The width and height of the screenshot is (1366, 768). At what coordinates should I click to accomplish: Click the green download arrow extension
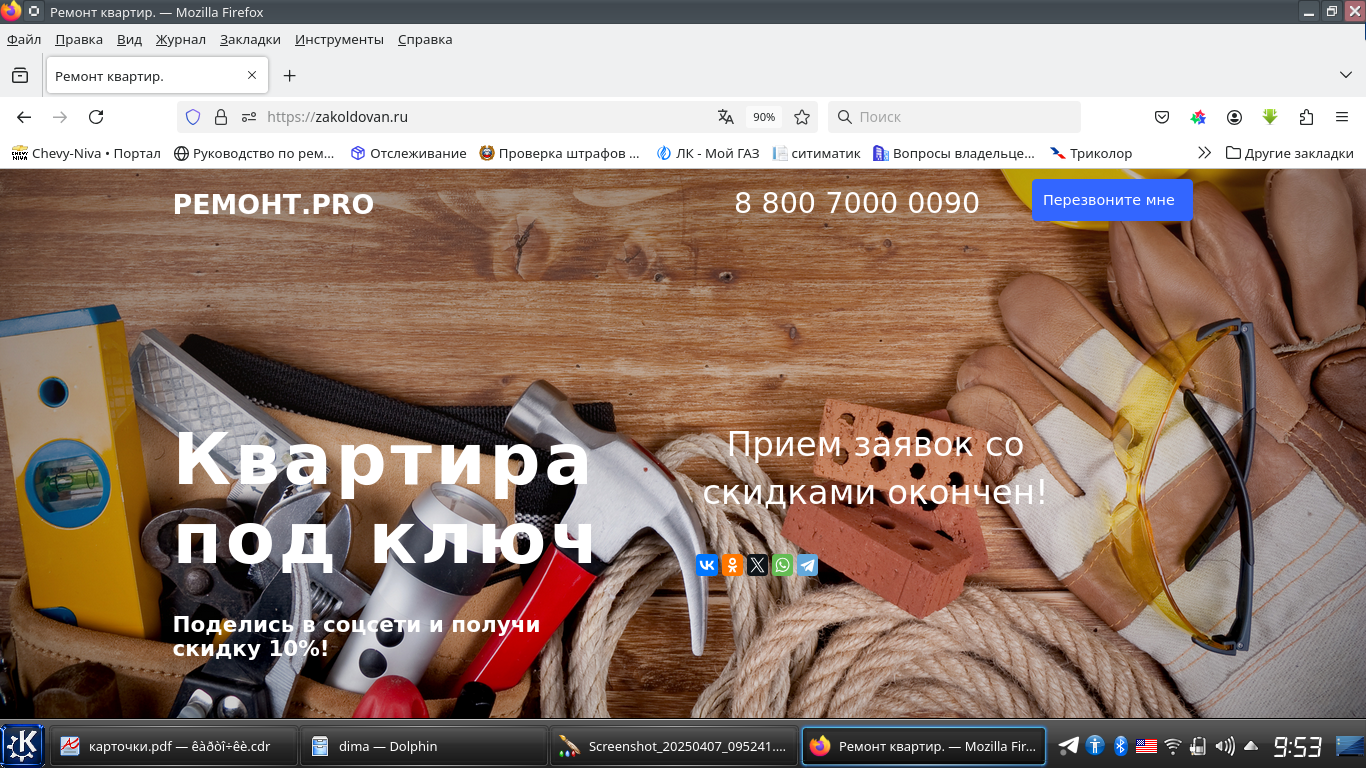click(1270, 117)
